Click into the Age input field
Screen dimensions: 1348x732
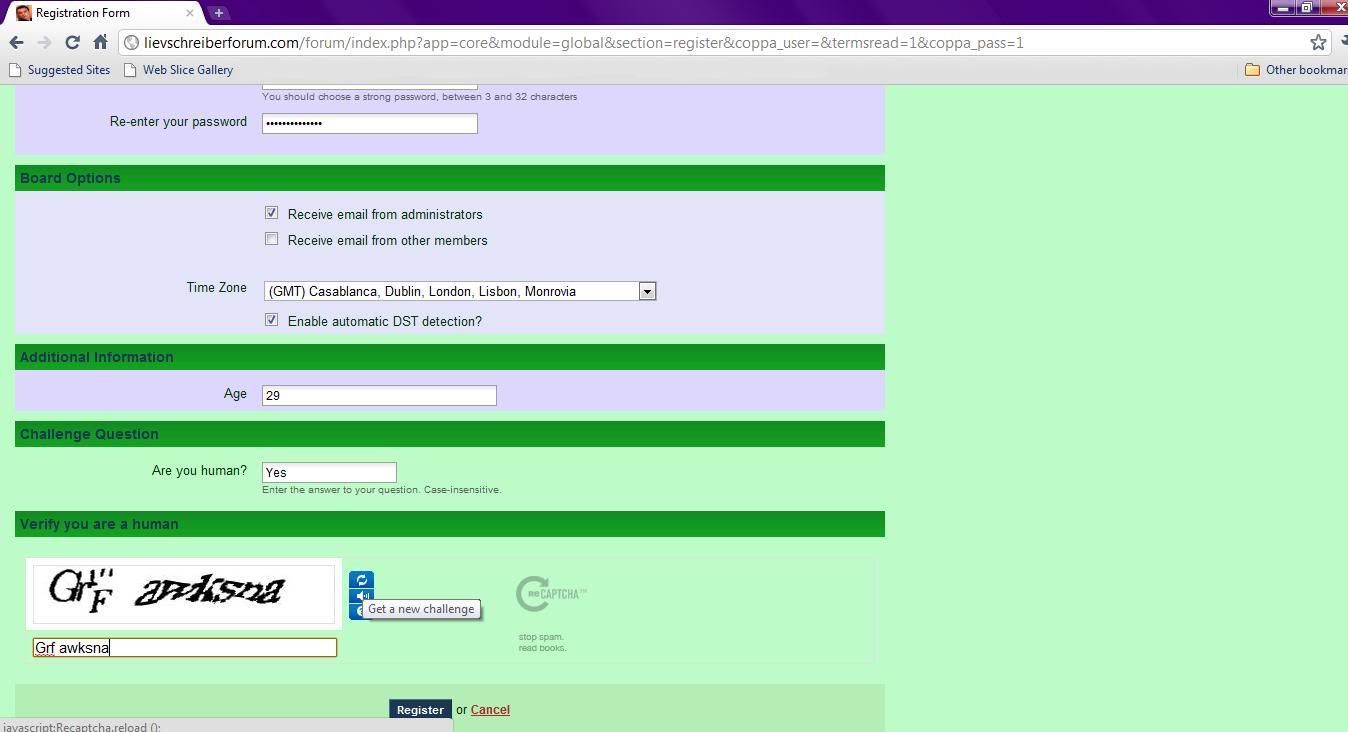coord(379,395)
